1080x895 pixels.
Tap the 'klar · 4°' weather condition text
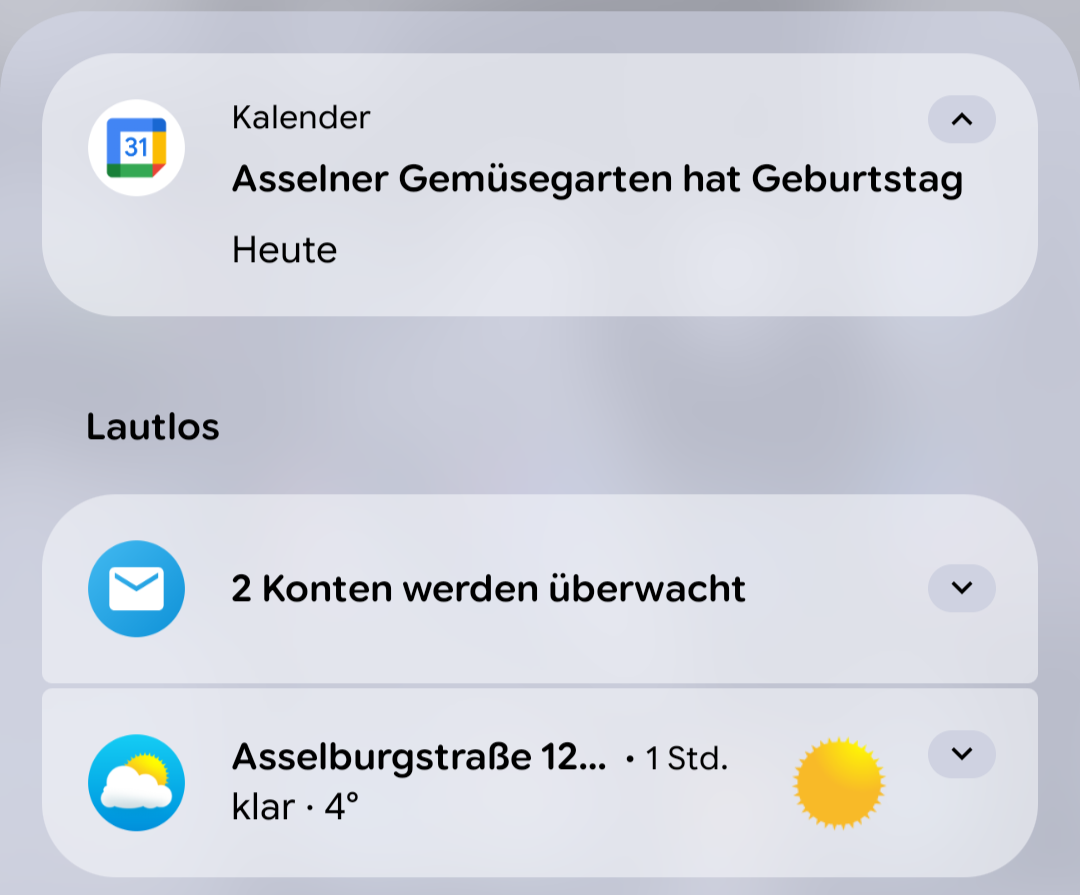[x=294, y=806]
